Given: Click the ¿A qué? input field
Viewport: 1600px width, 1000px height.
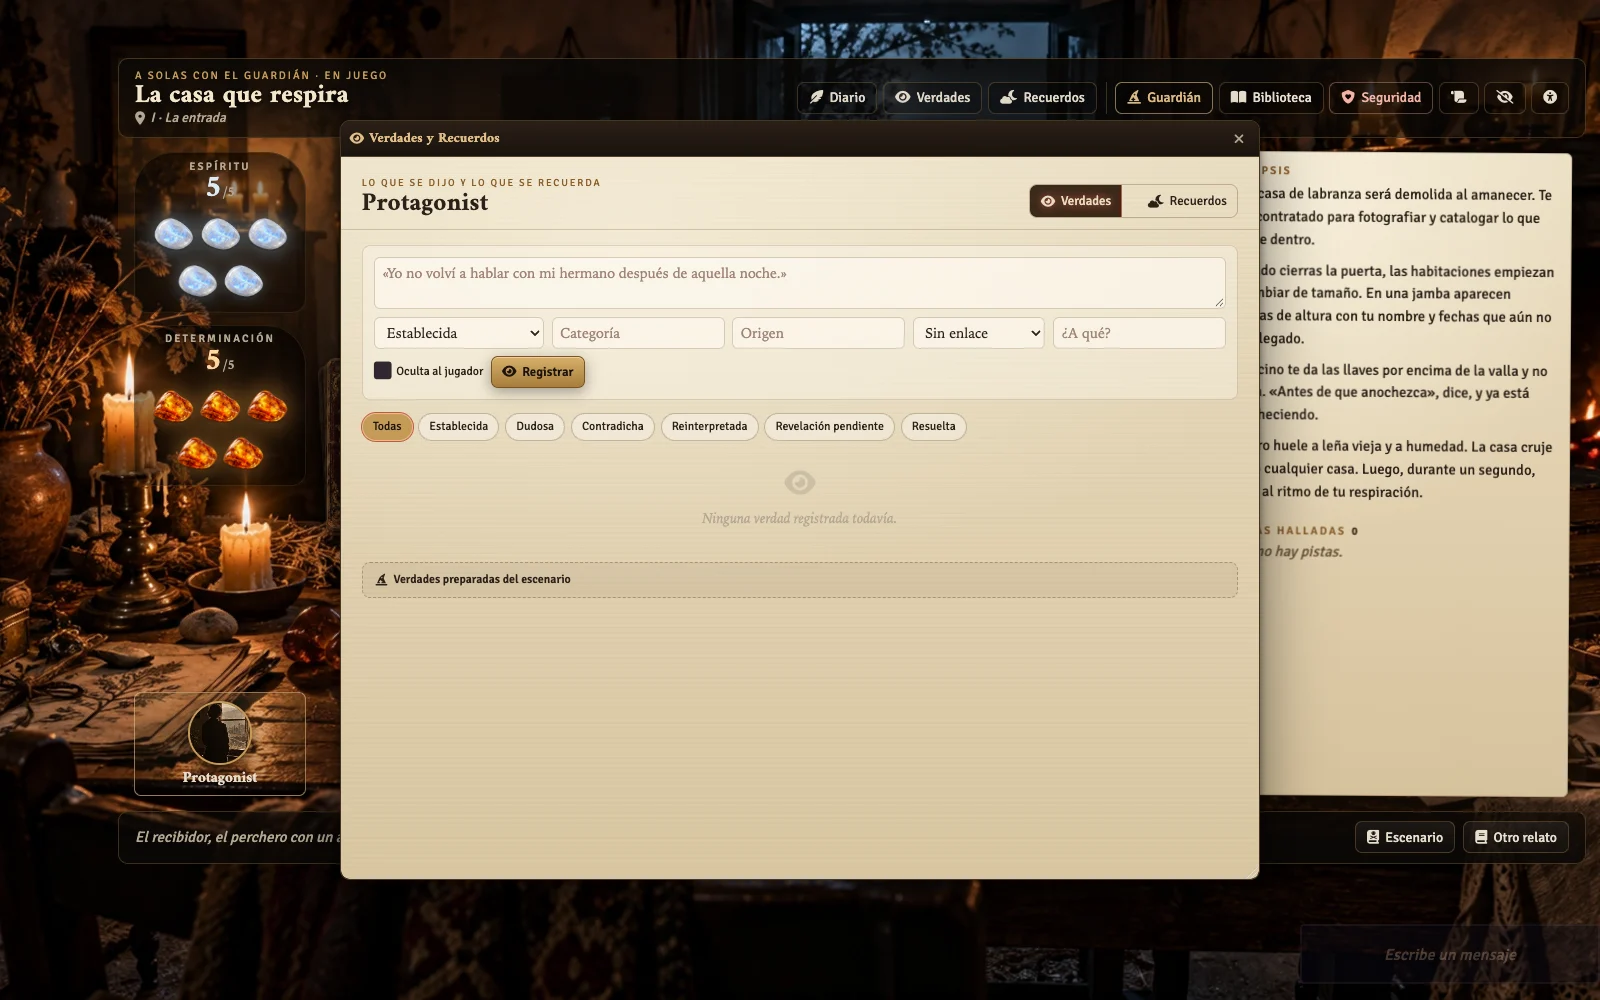Looking at the screenshot, I should (x=1139, y=333).
